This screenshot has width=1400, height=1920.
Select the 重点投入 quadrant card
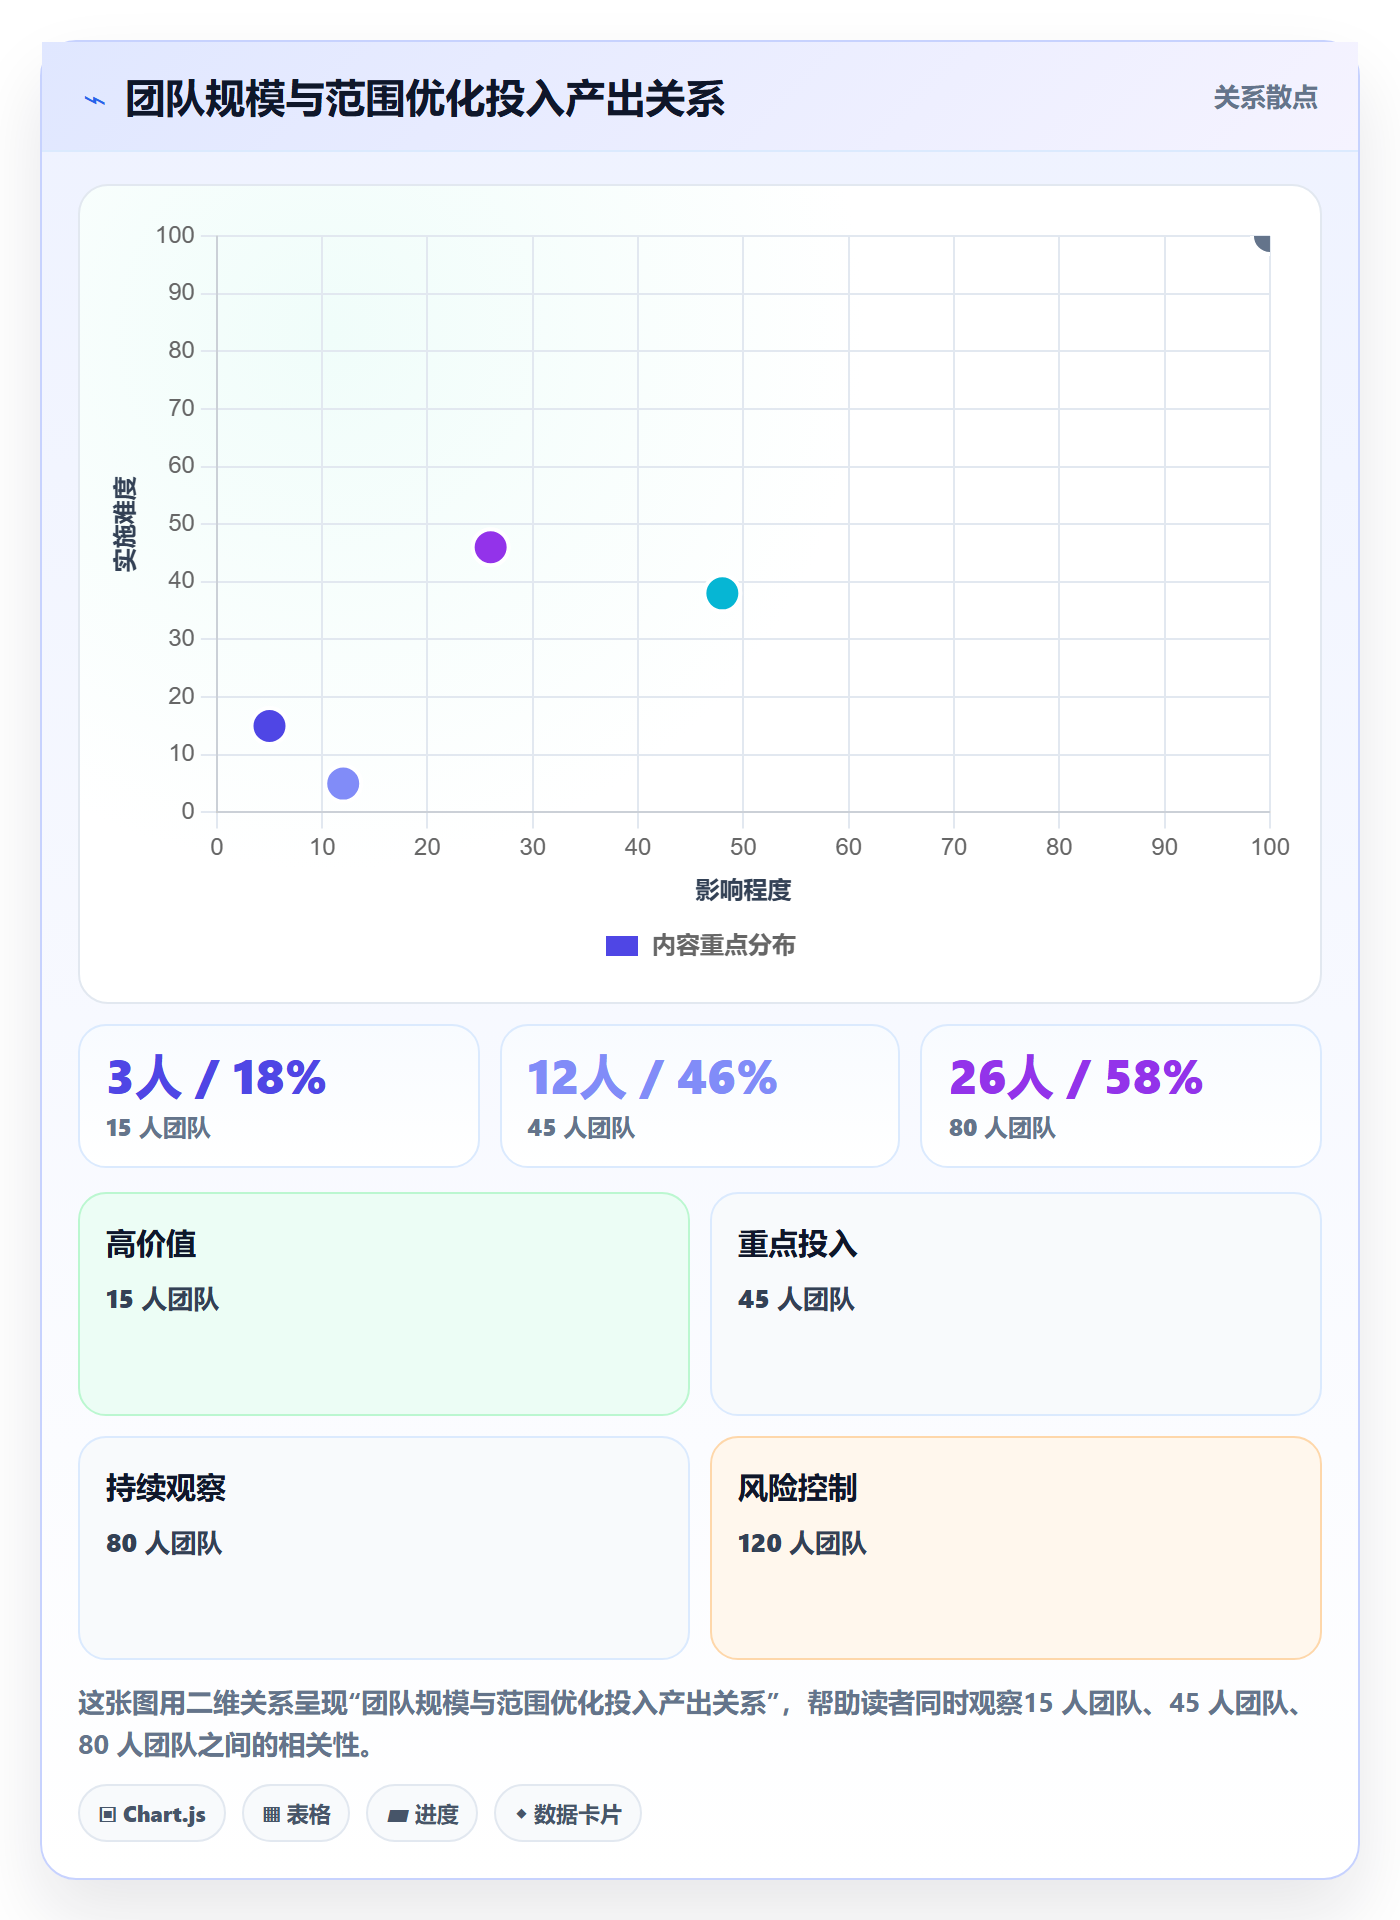[x=1016, y=1304]
